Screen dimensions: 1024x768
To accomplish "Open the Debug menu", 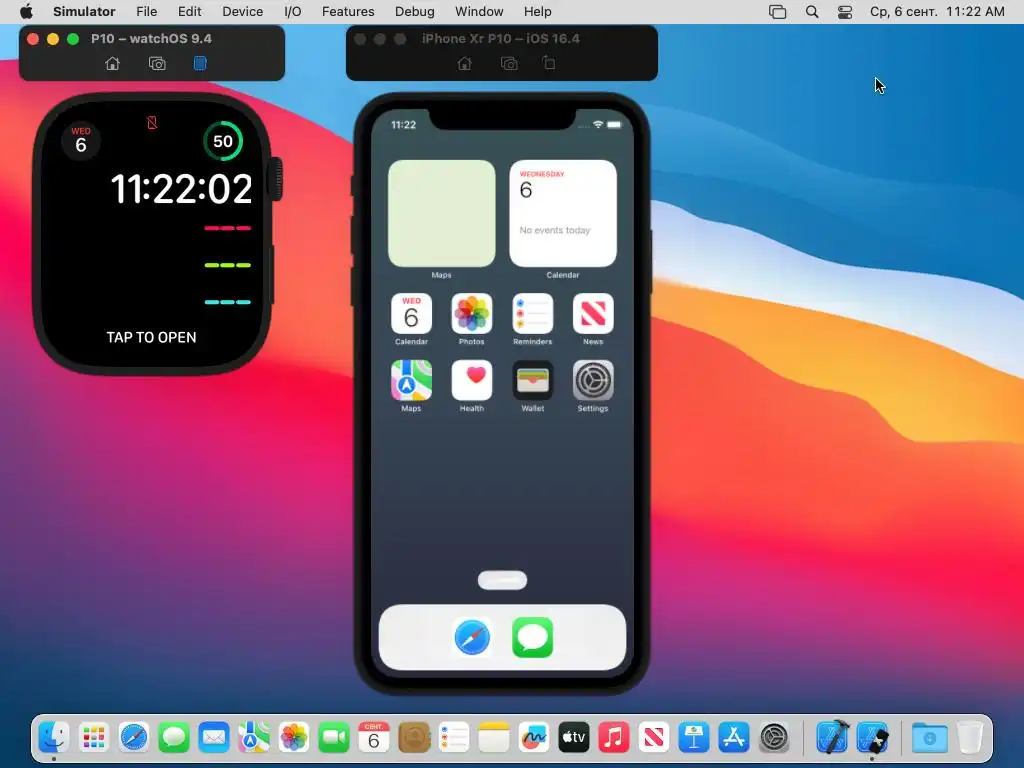I will pos(415,12).
